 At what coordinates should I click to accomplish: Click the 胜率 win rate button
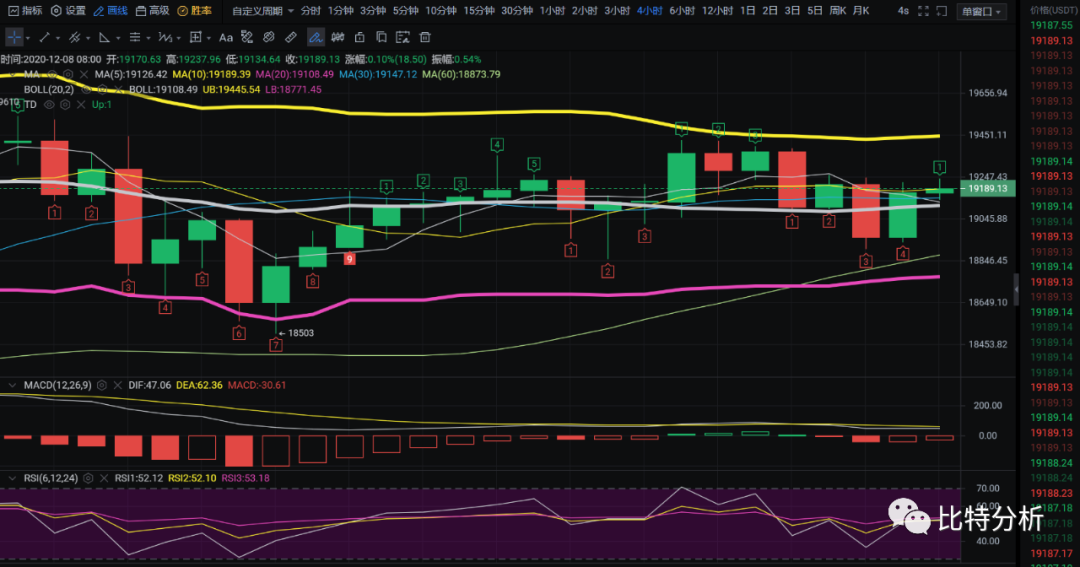pyautogui.click(x=194, y=11)
